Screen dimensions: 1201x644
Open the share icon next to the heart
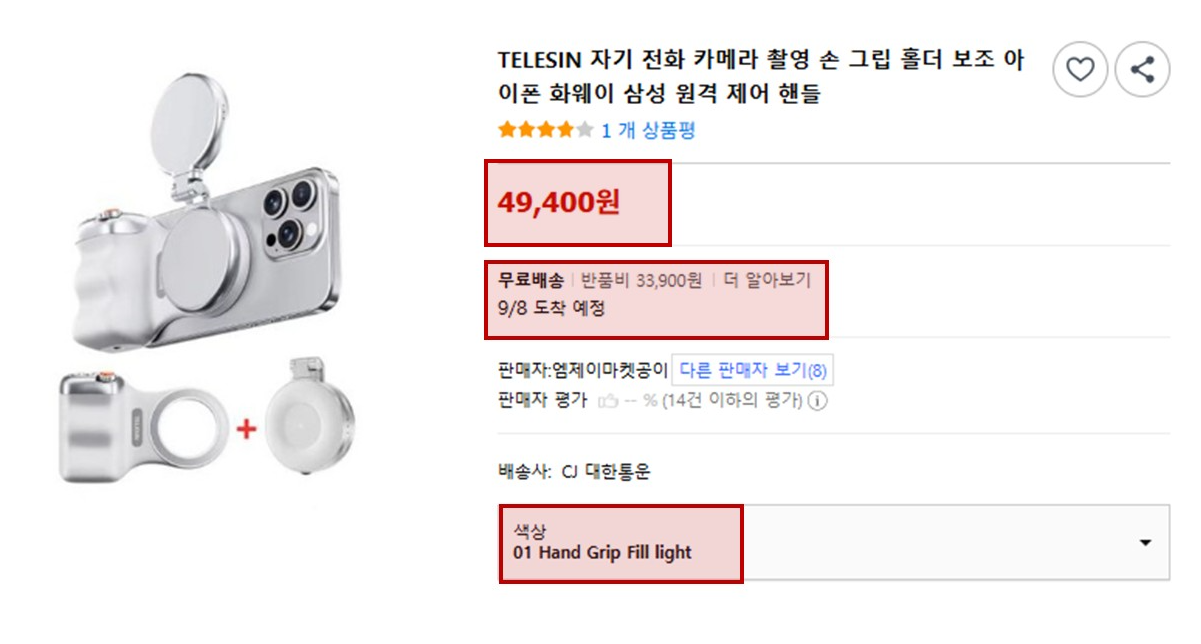[x=1143, y=70]
